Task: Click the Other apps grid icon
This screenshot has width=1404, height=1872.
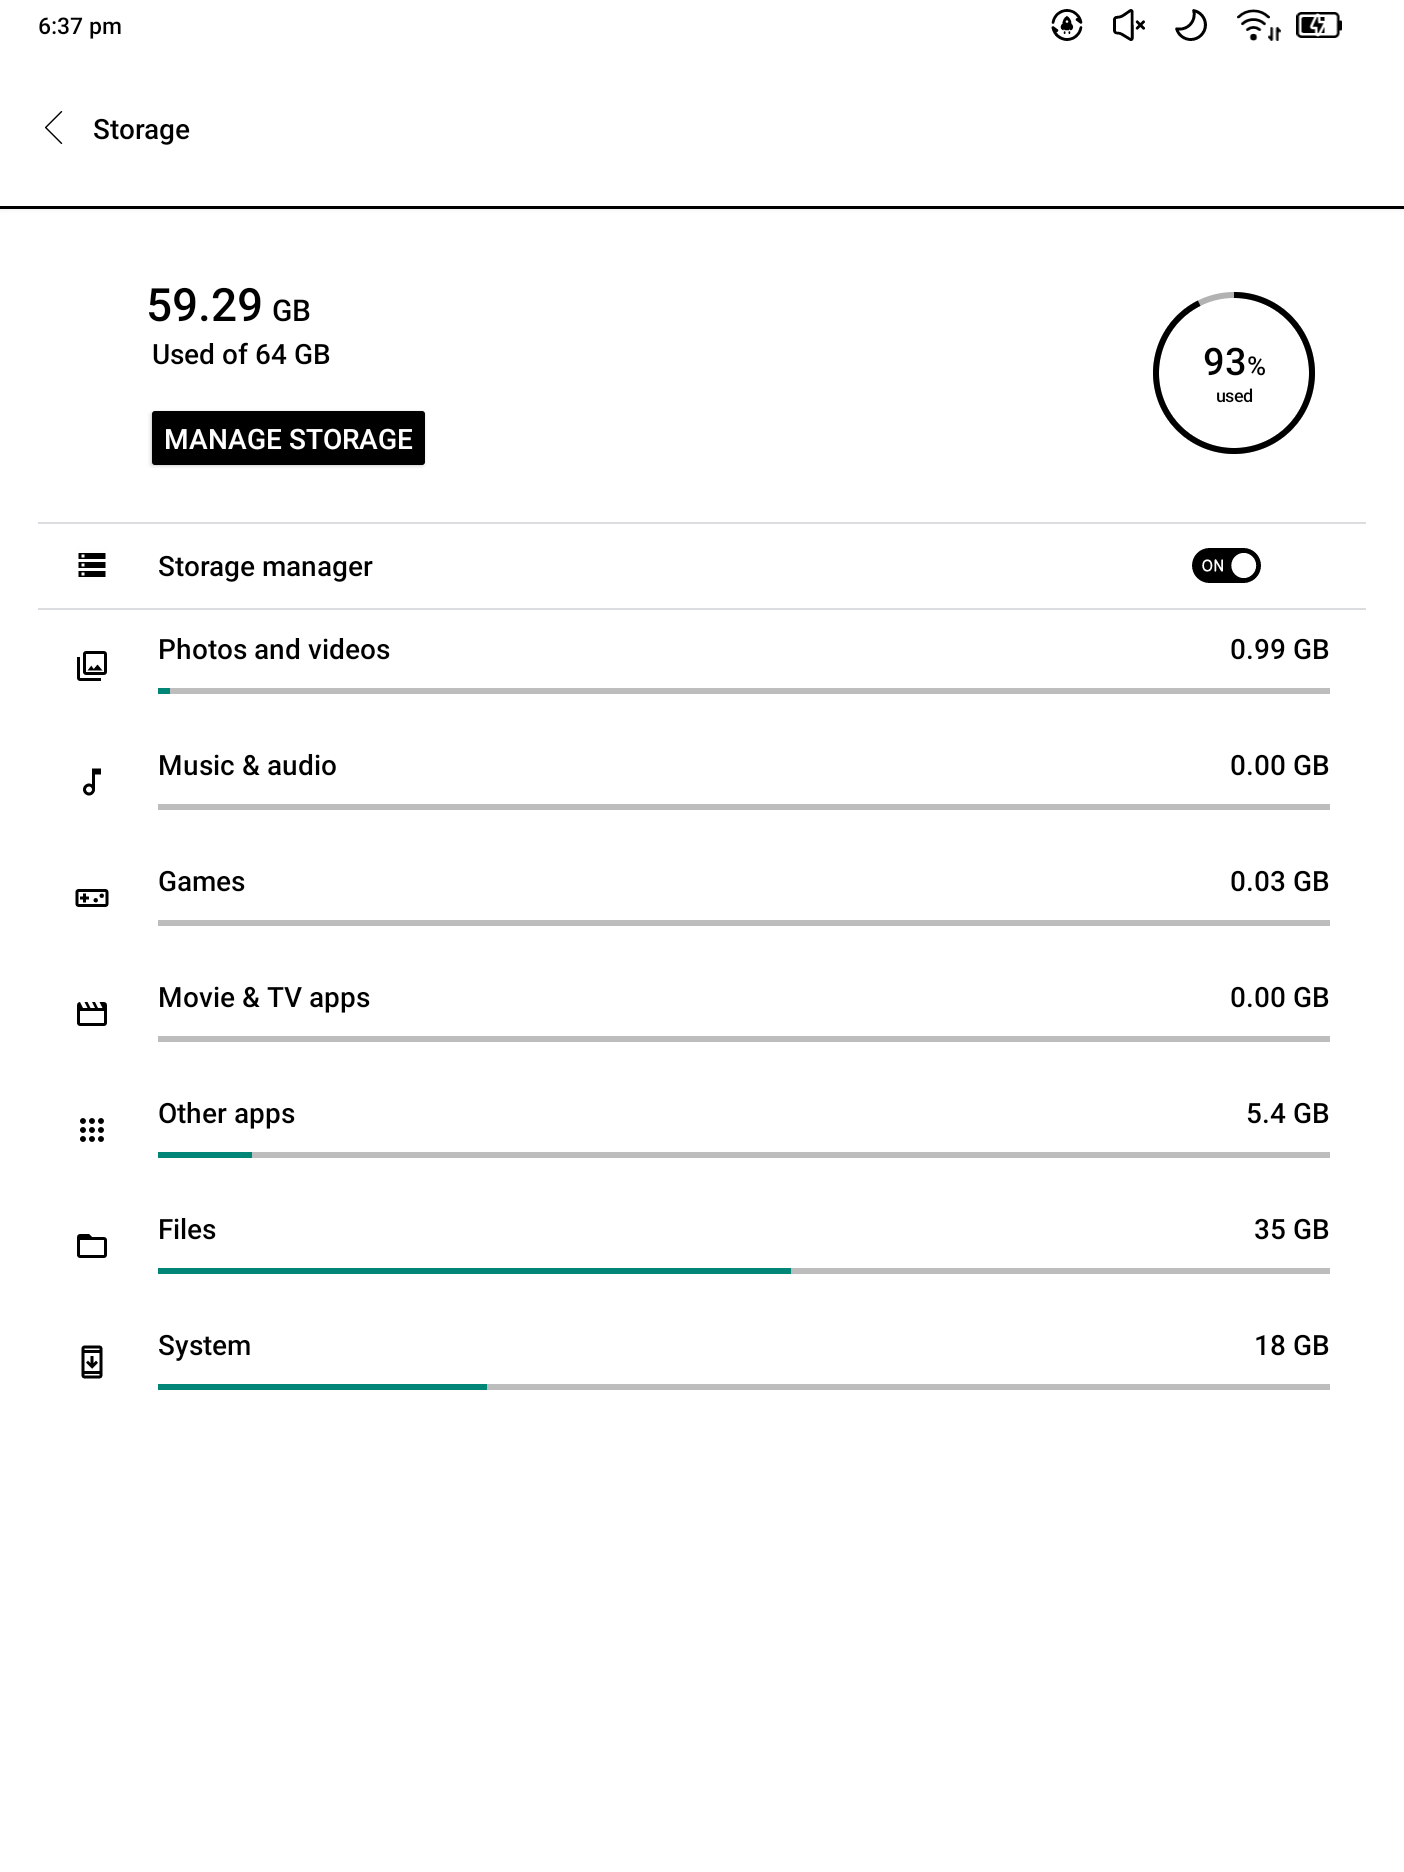Action: [x=92, y=1130]
